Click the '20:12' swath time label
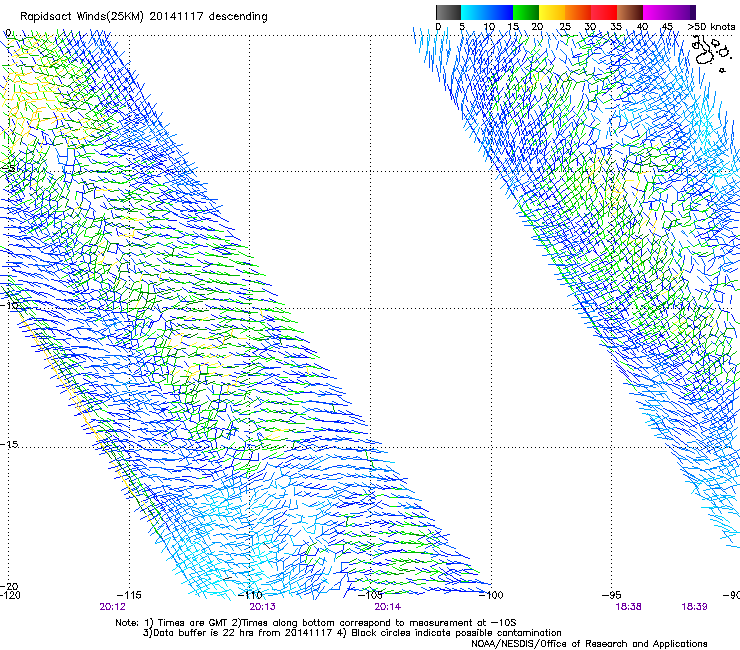Screen dimensions: 740x650 [x=112, y=607]
